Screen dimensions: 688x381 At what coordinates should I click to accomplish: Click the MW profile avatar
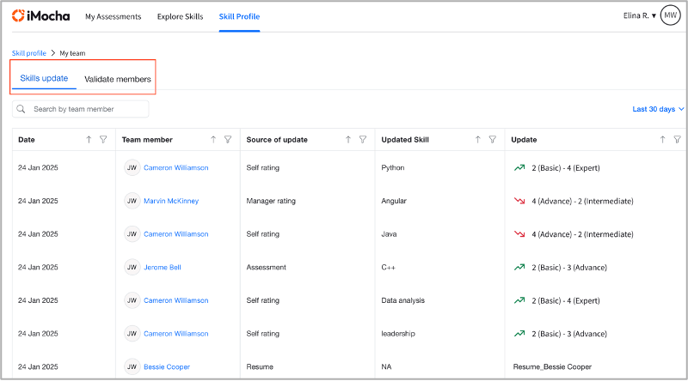(670, 16)
